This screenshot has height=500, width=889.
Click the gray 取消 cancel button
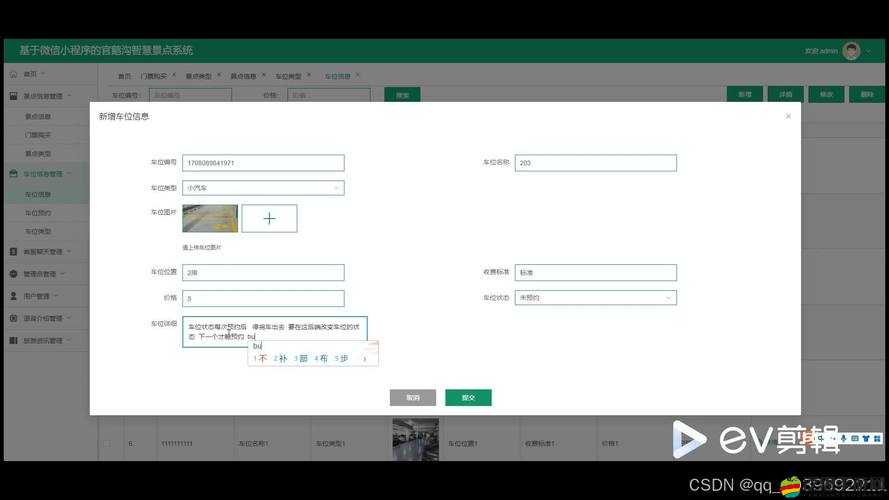point(412,397)
